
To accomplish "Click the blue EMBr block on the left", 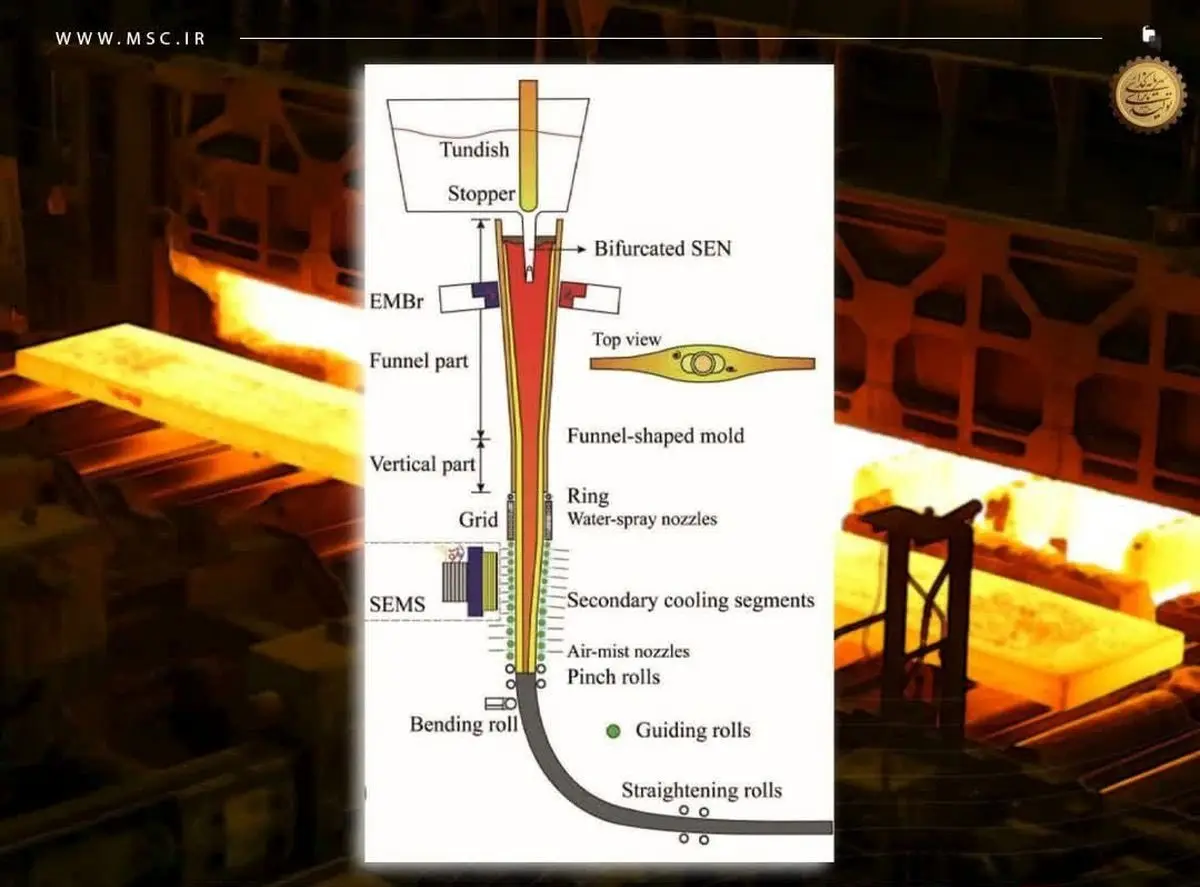I will [485, 293].
